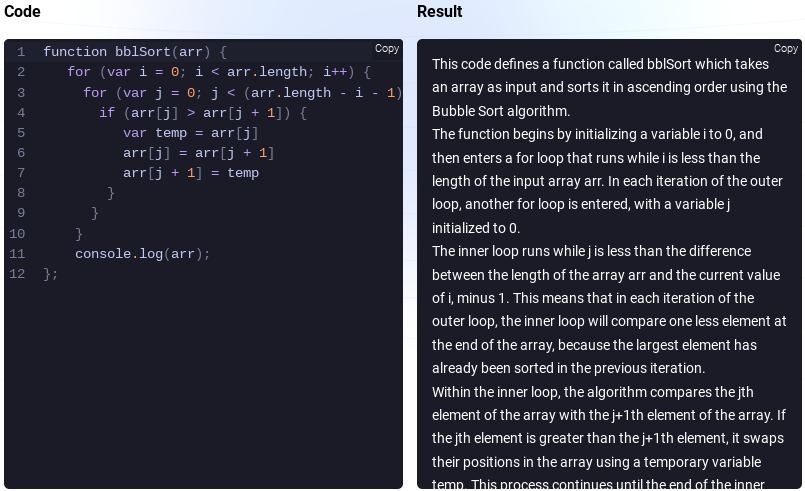Click line number 6 in code gutter
Viewport: 805px width, 491px height.
click(21, 153)
